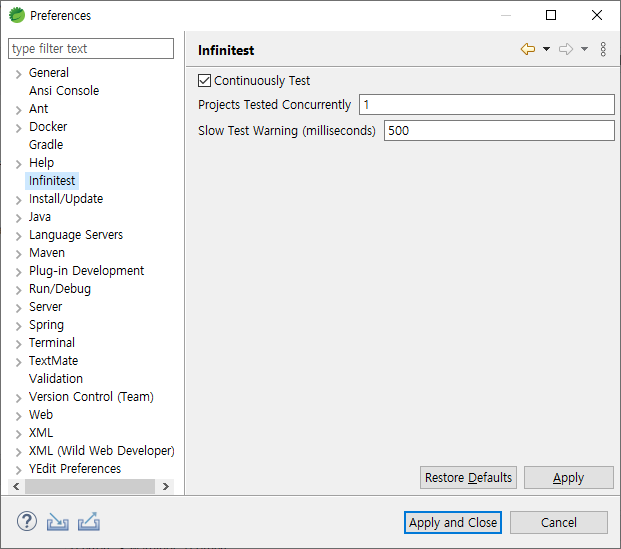This screenshot has width=621, height=549.
Task: Click the forward navigation arrow icon
Action: click(x=566, y=49)
